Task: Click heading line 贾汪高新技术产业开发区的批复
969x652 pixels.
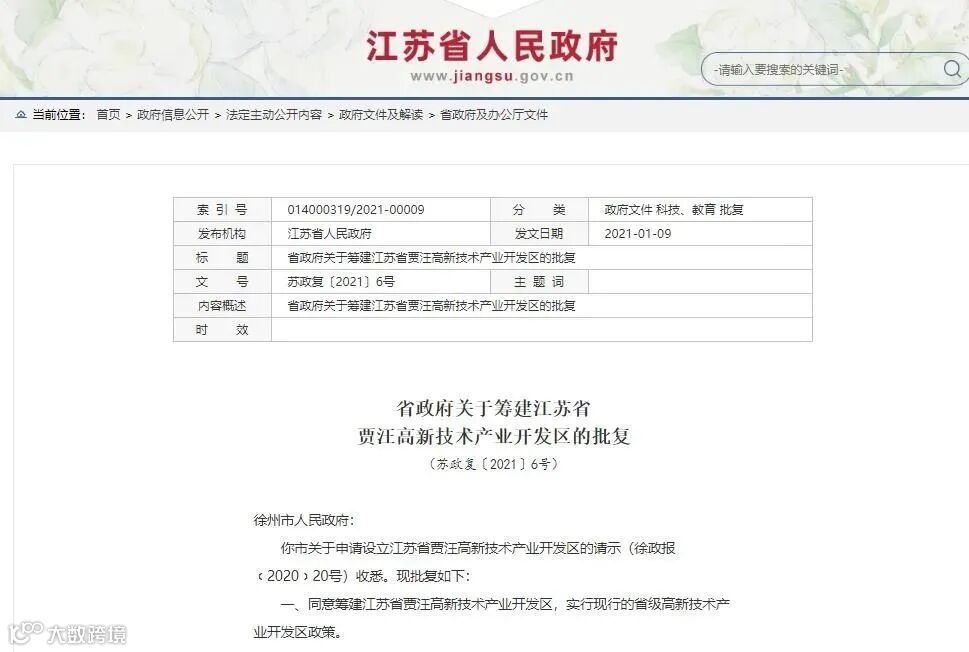Action: pos(493,436)
